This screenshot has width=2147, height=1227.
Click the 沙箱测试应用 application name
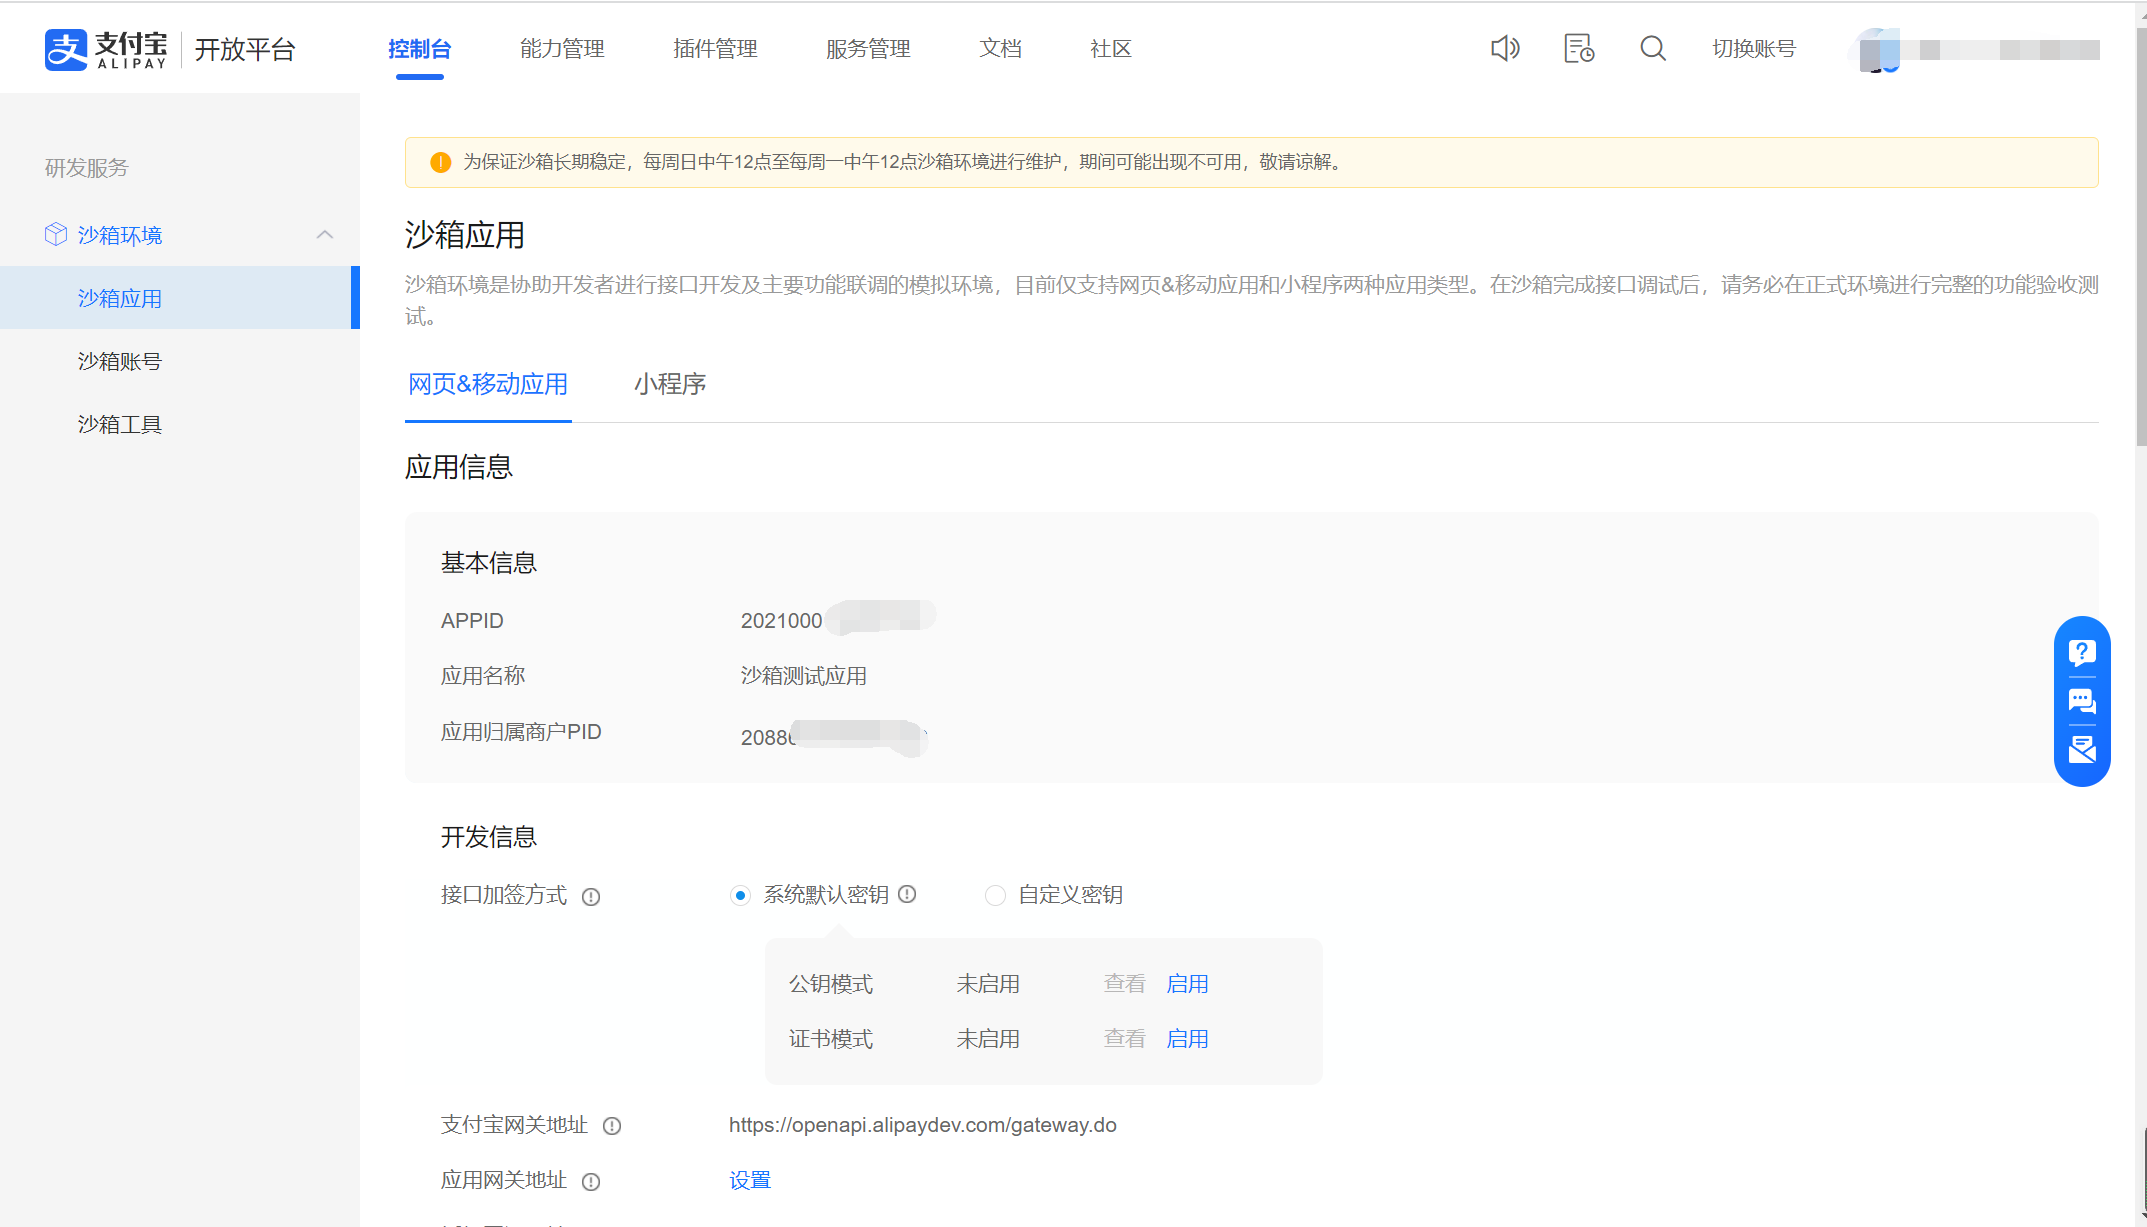[803, 676]
